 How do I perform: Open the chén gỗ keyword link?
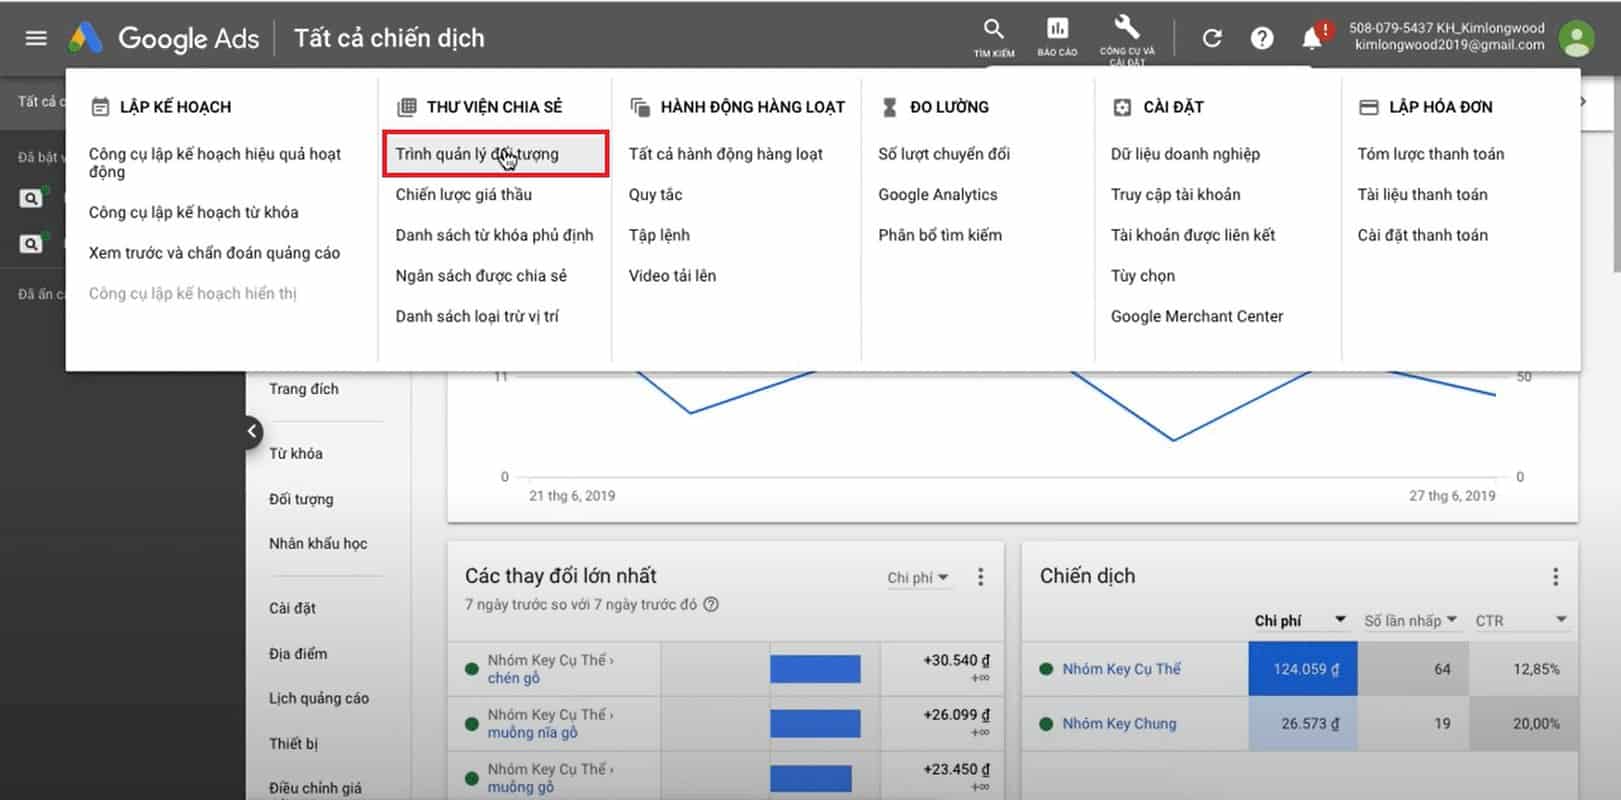[513, 678]
